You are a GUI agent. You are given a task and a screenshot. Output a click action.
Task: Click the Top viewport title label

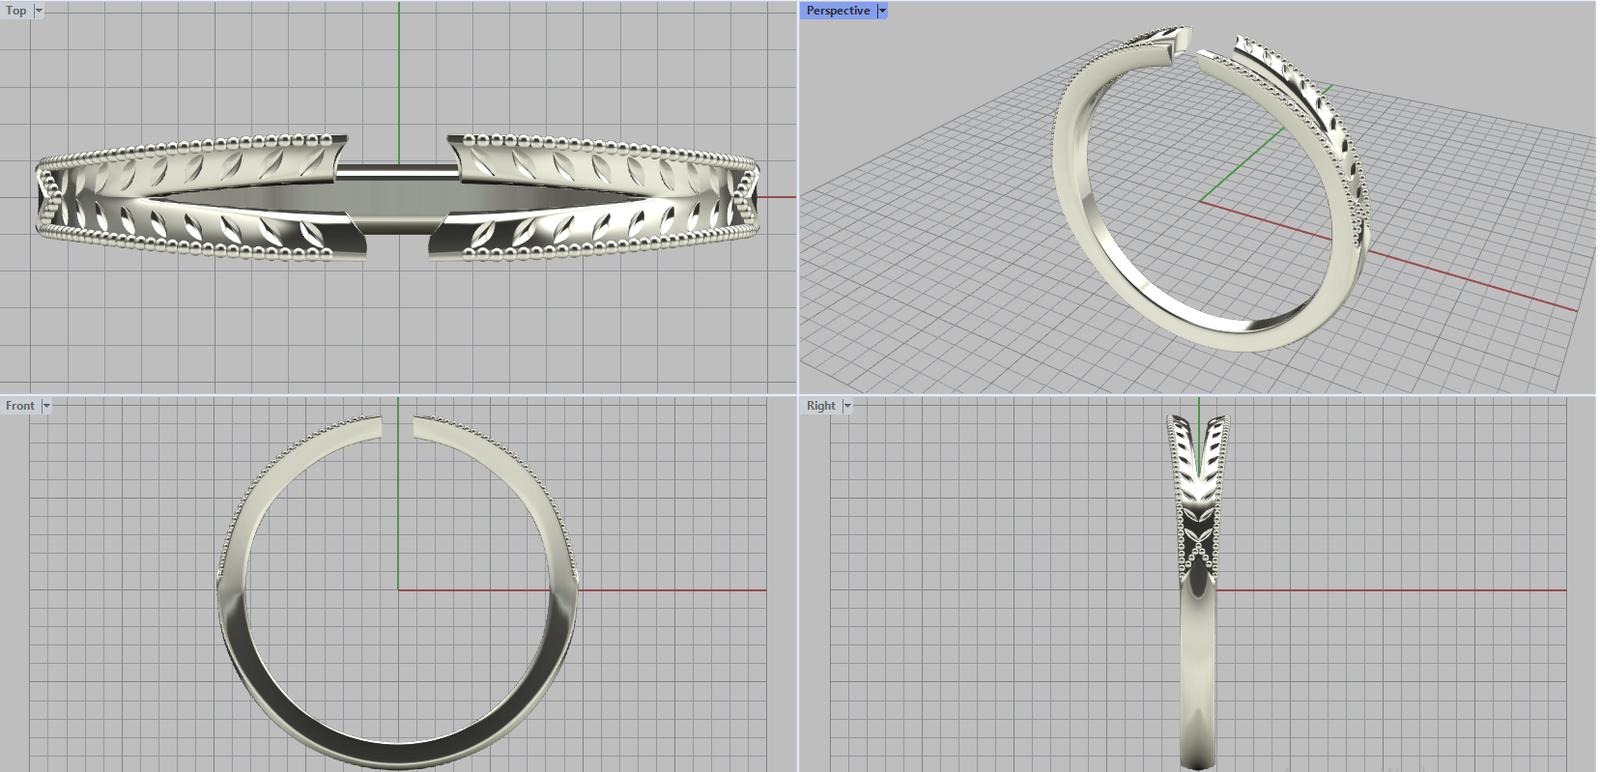(16, 11)
